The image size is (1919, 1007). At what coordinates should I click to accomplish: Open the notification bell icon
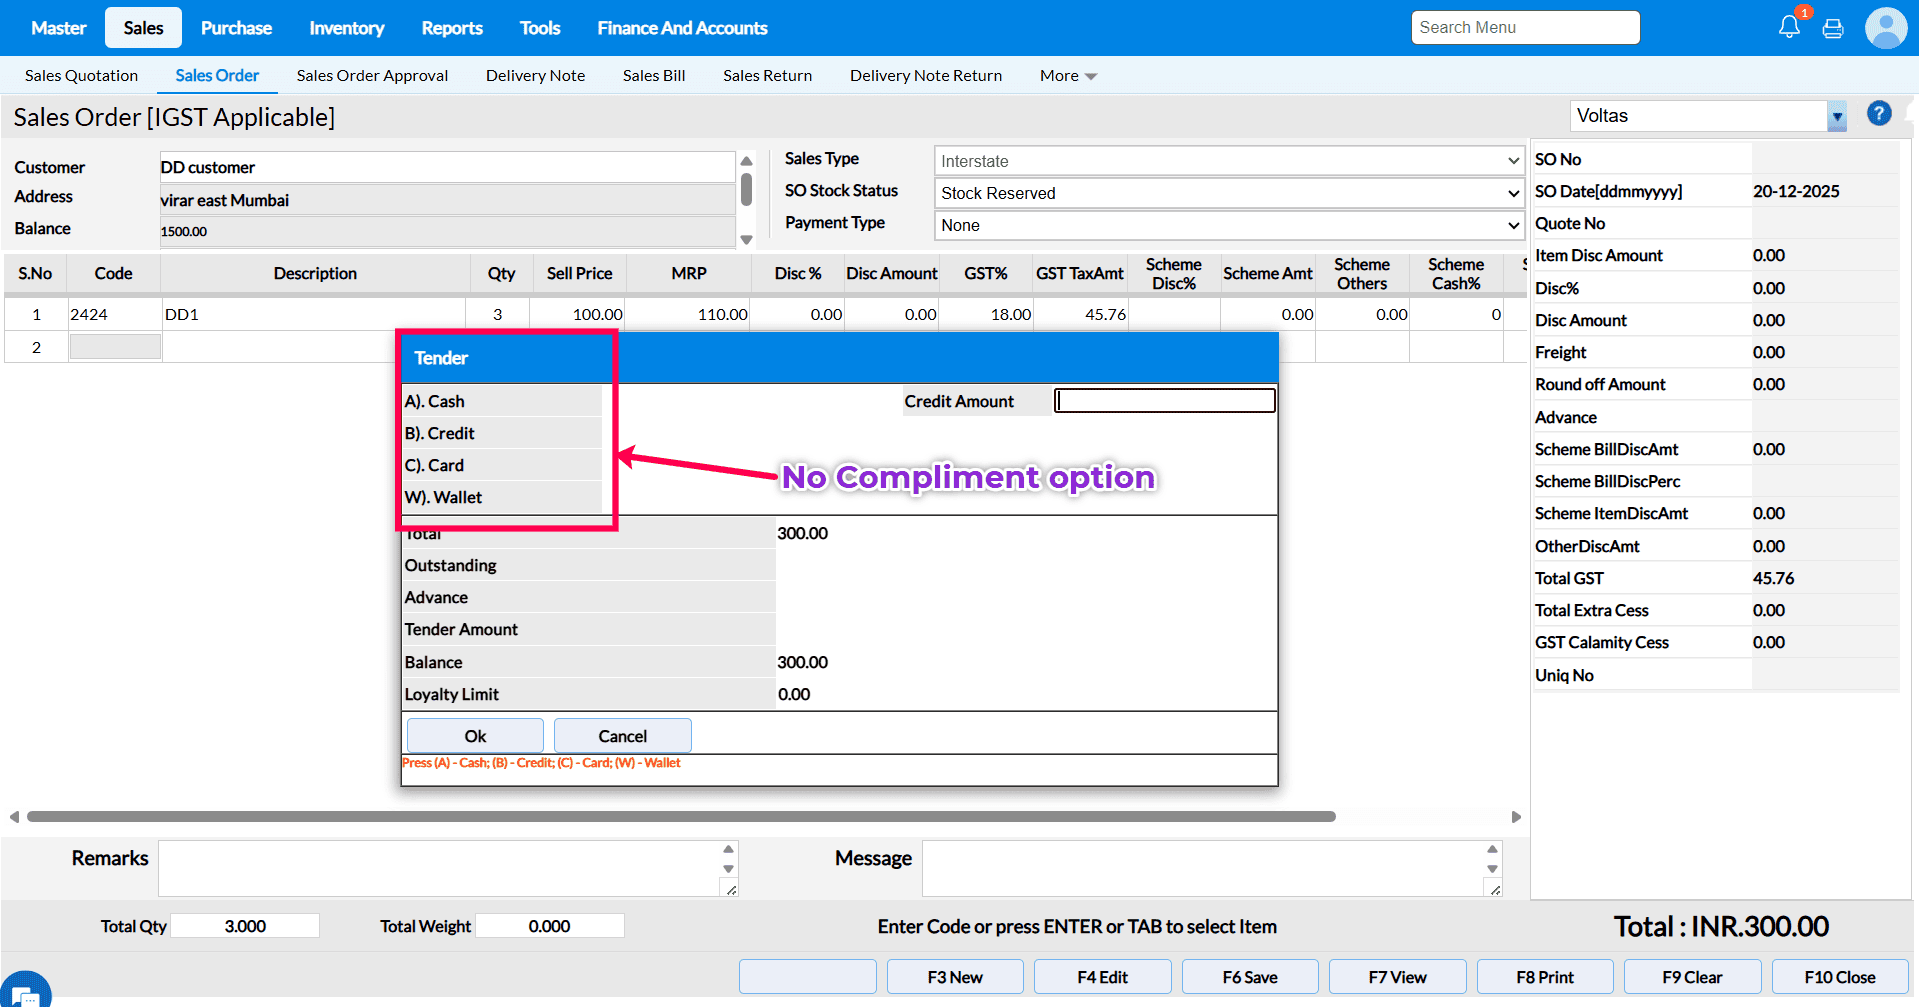1789,27
